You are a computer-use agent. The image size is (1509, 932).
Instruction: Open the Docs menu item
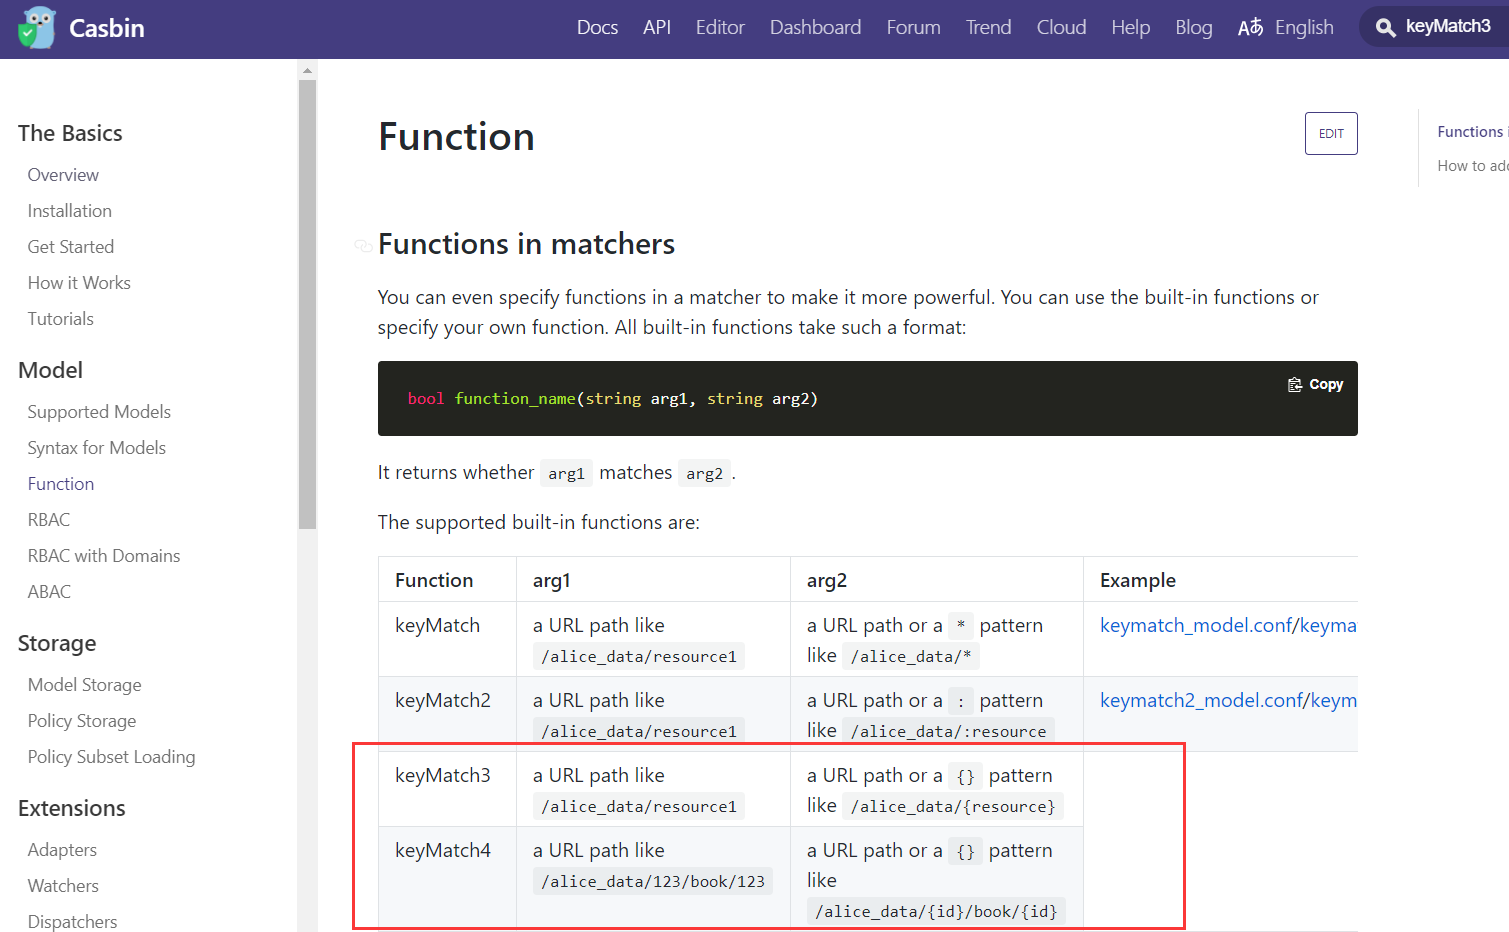pyautogui.click(x=597, y=27)
